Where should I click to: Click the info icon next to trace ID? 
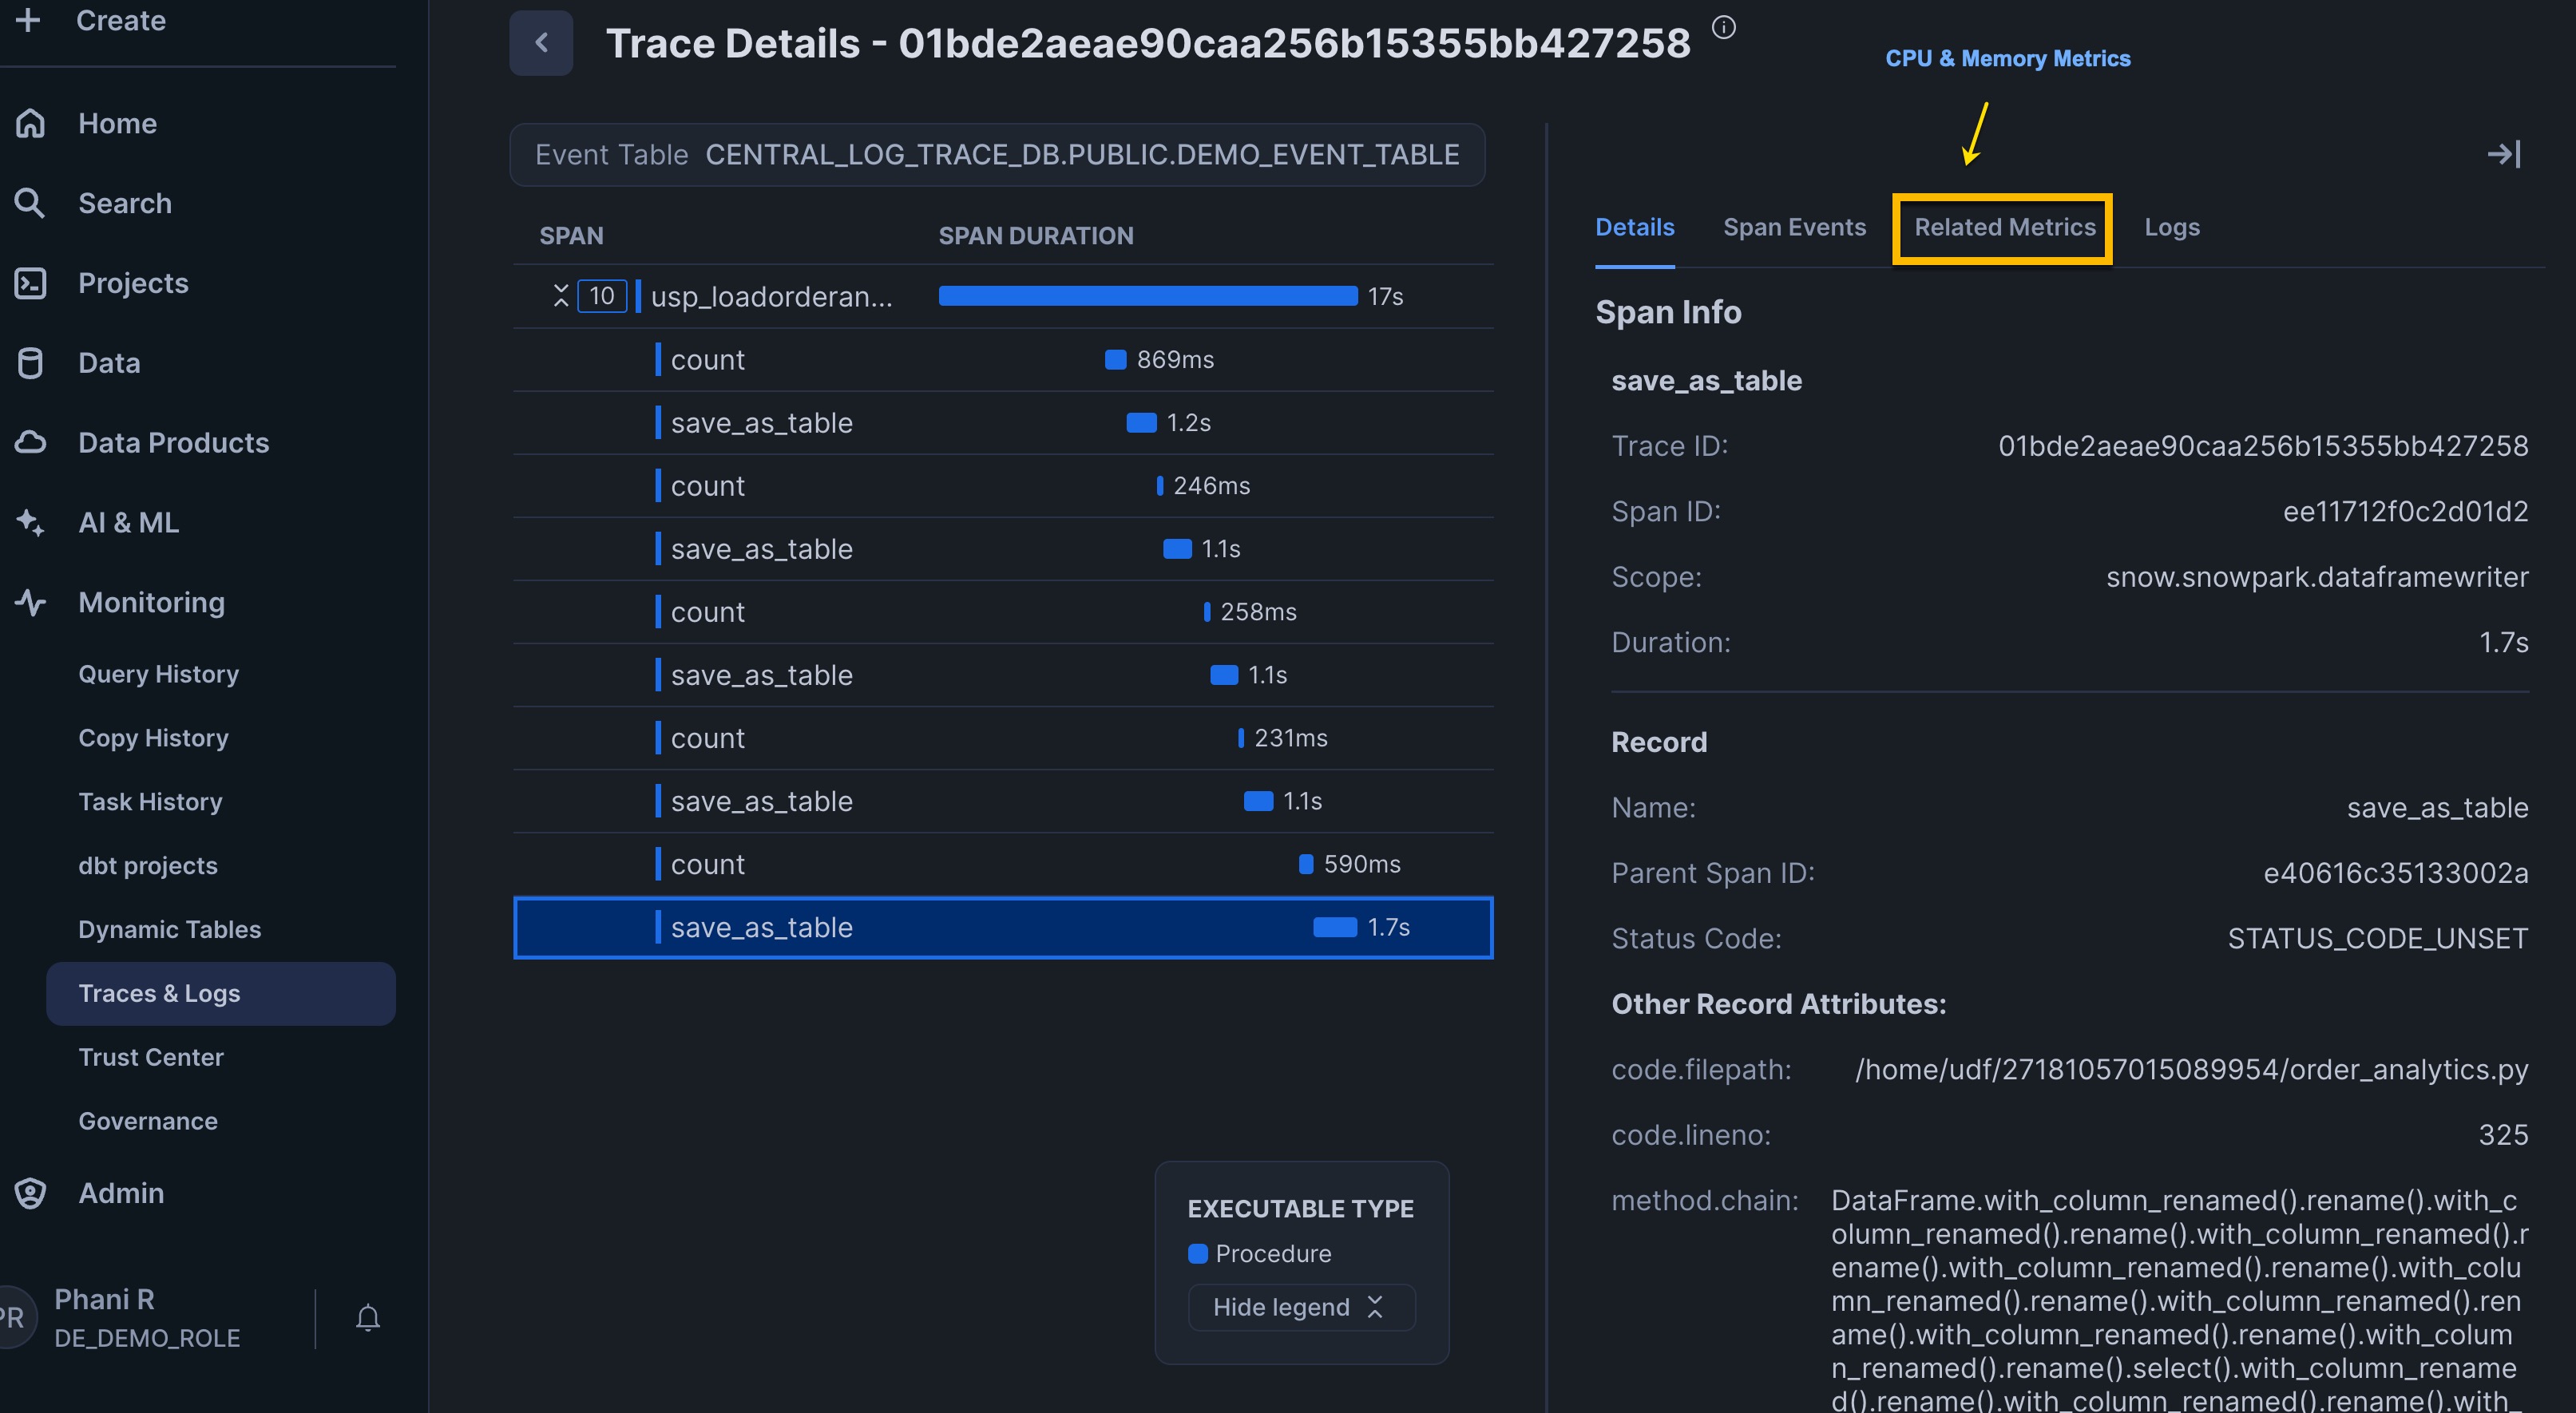tap(1723, 28)
